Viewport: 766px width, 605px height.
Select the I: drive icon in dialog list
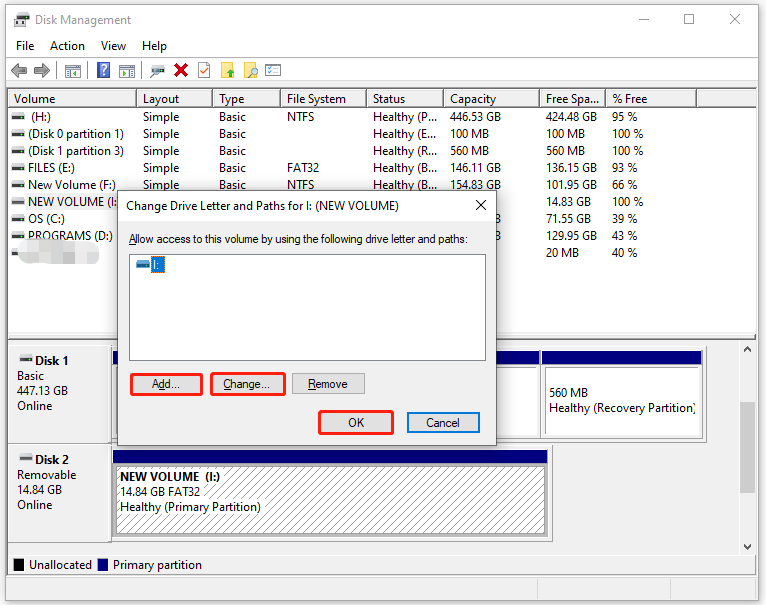(143, 264)
